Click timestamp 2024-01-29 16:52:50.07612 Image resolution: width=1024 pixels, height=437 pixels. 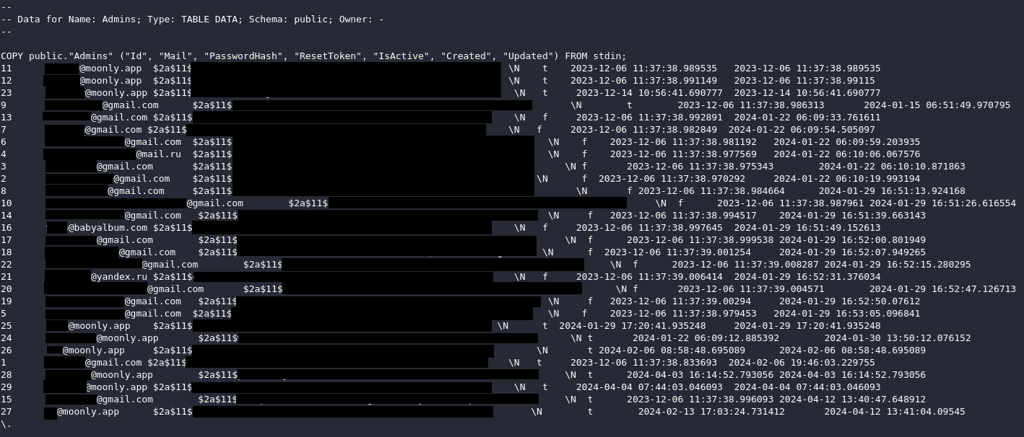850,301
